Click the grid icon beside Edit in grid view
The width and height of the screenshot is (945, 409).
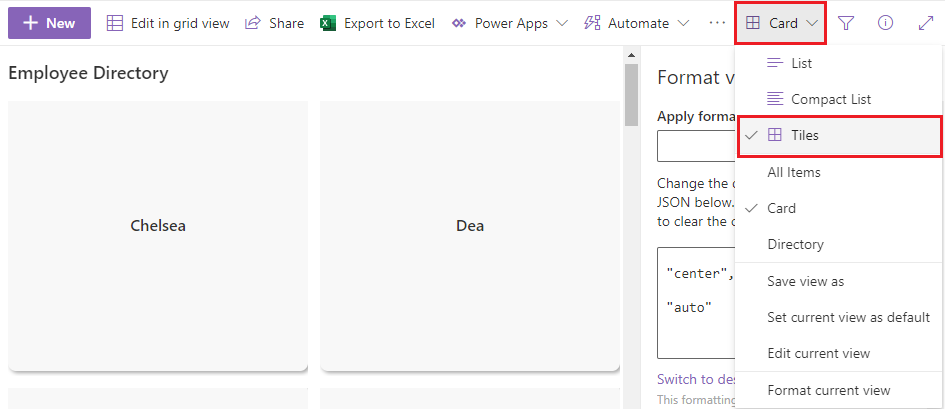114,23
